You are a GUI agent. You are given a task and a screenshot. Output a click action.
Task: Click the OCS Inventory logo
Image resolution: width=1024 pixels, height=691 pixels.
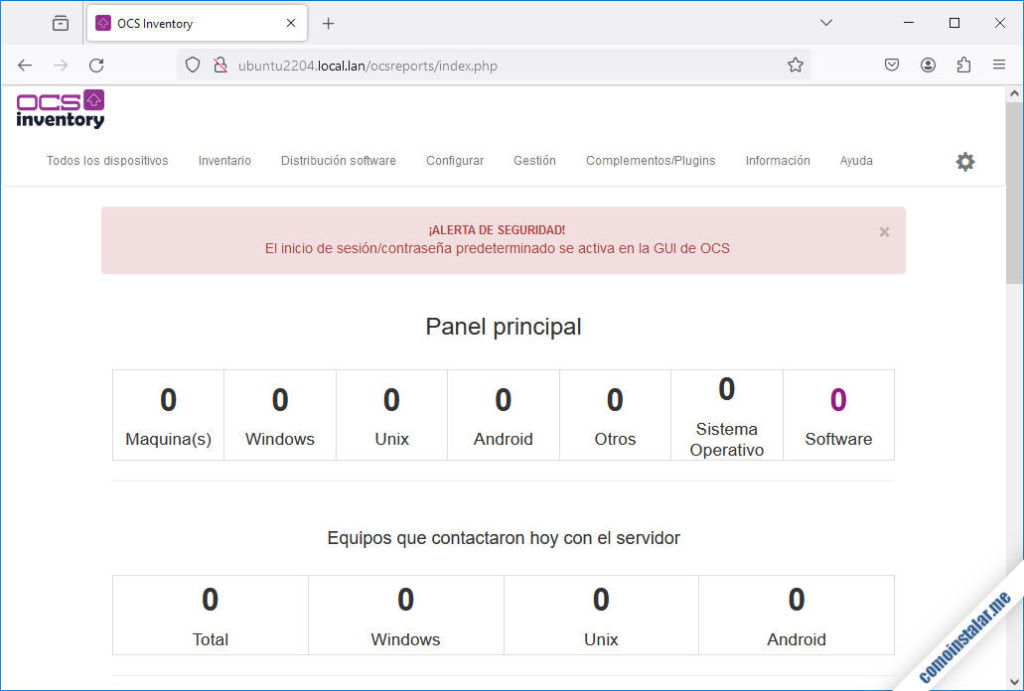(x=60, y=108)
